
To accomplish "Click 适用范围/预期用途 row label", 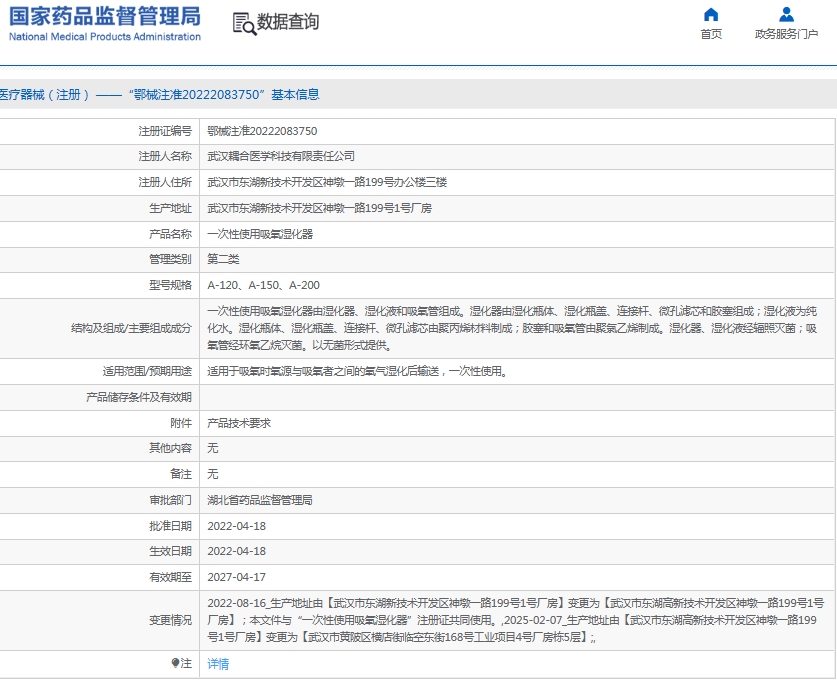I will coord(147,371).
